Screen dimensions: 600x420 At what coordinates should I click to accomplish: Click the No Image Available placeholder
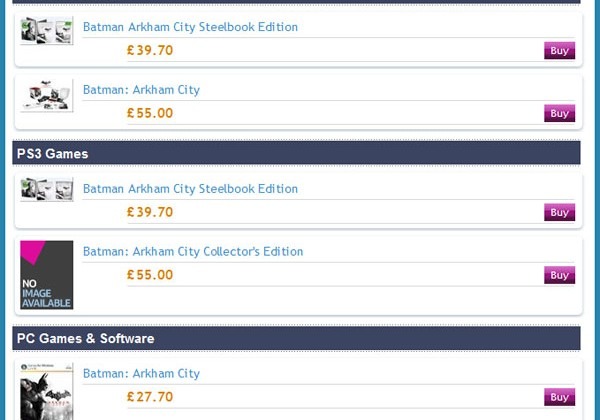pyautogui.click(x=47, y=275)
